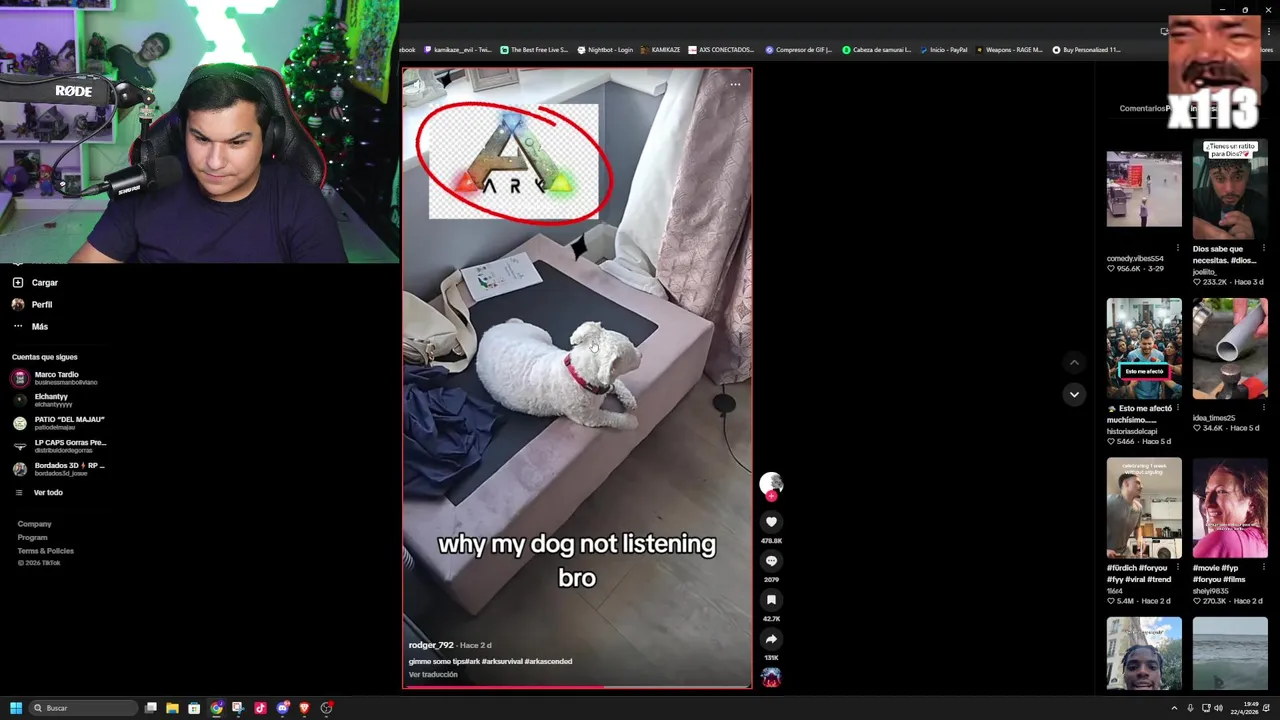
Task: Open spinning sound disc below share
Action: tap(771, 677)
